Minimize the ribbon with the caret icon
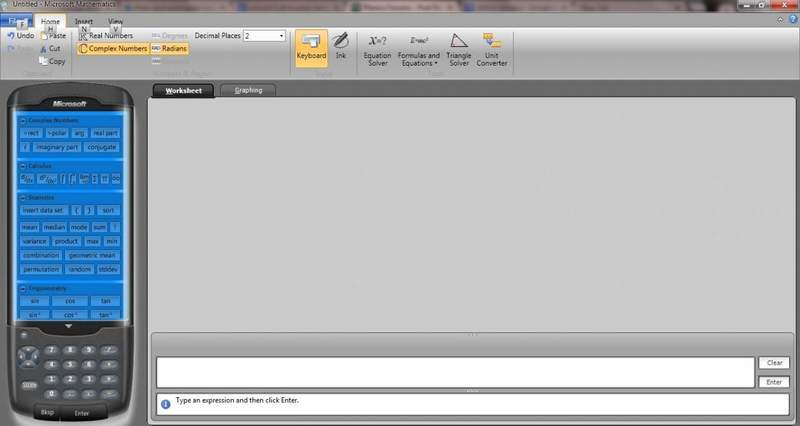Viewport: 800px width, 426px height. [x=780, y=19]
